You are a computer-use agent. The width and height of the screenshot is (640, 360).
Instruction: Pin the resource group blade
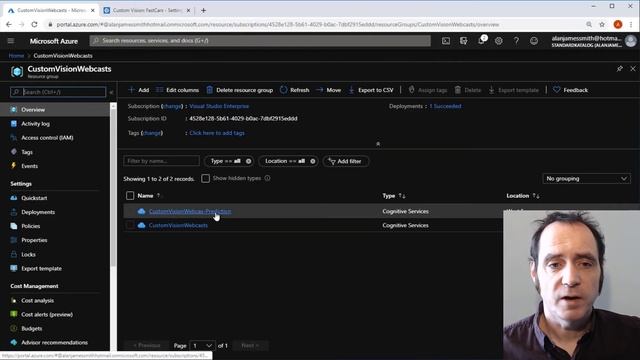[619, 69]
